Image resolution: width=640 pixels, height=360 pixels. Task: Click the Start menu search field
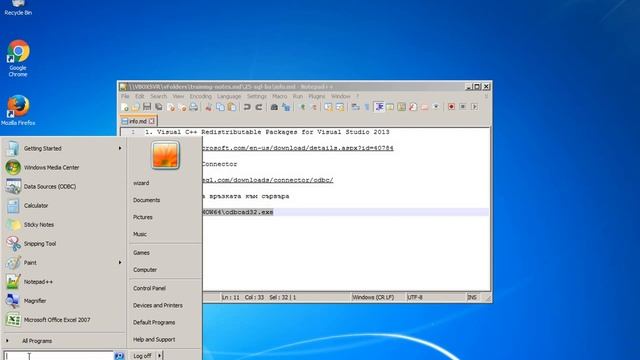58,356
